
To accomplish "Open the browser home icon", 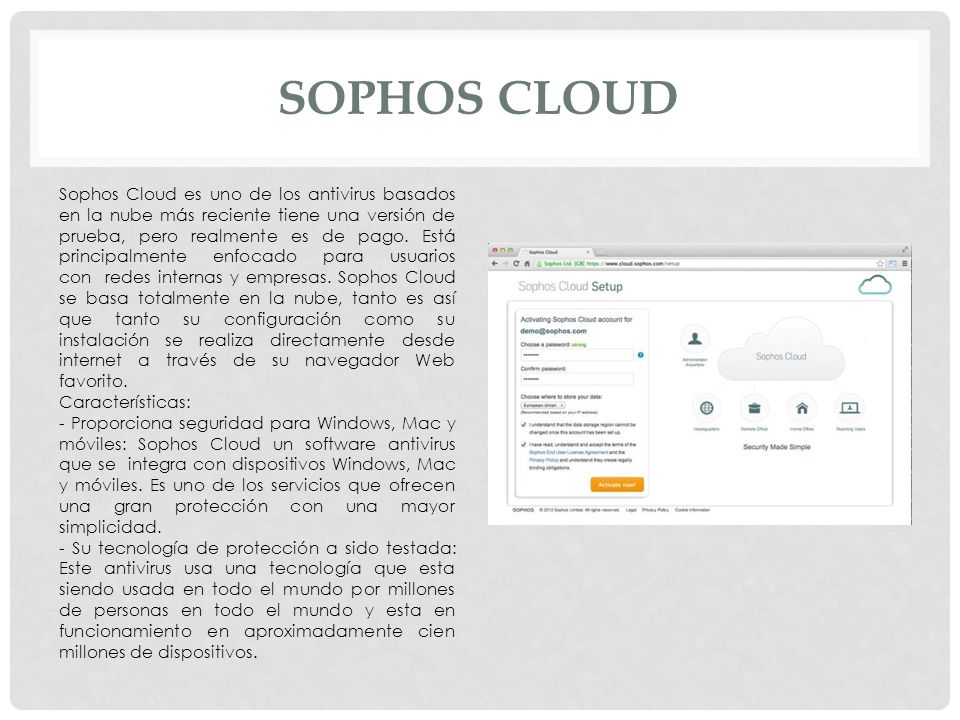I will point(527,263).
